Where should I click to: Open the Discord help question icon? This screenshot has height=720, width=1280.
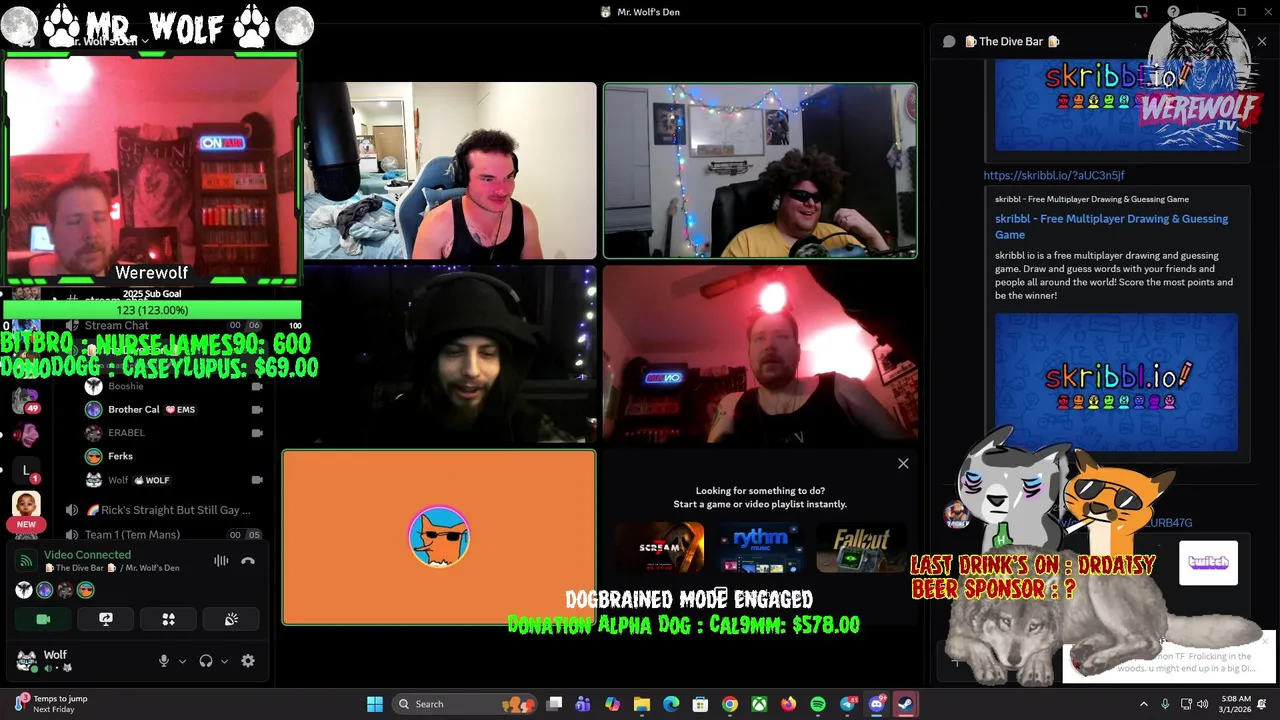point(1174,12)
